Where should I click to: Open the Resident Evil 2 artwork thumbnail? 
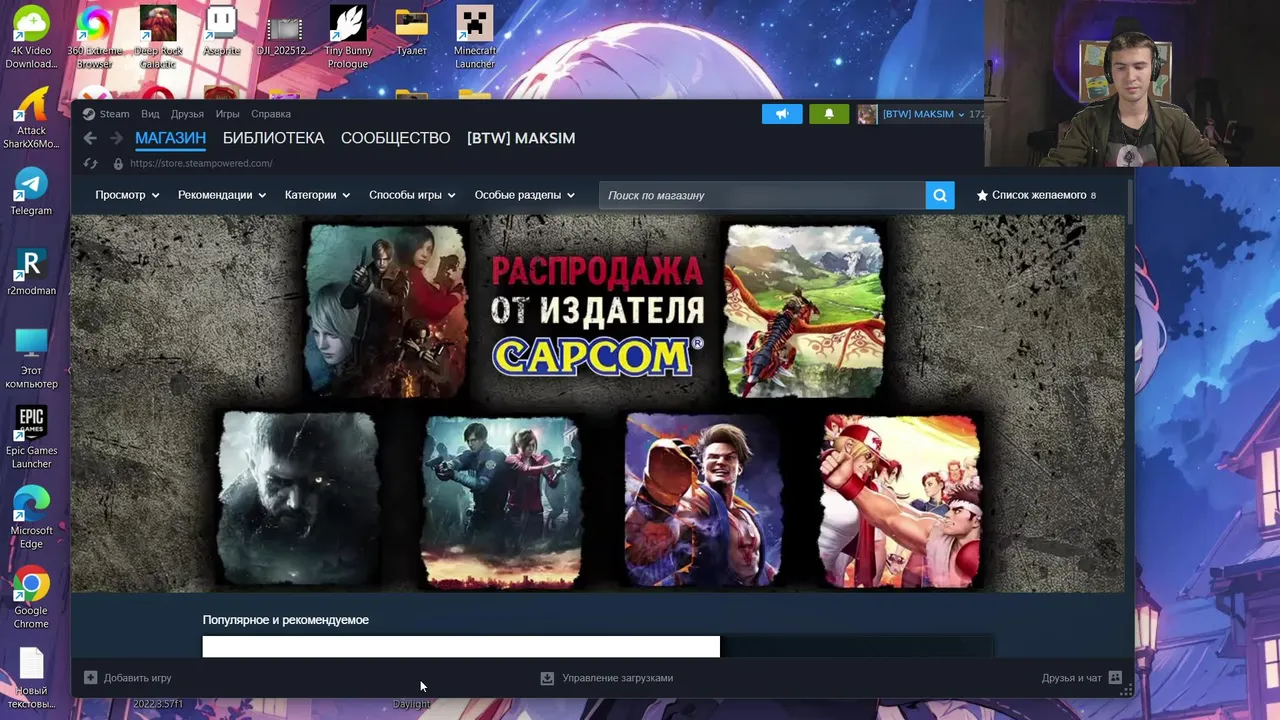point(502,500)
